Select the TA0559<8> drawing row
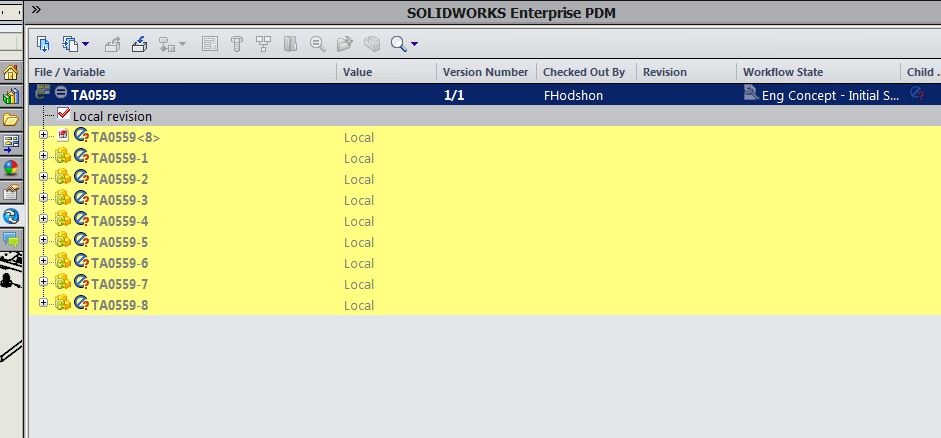Screen dimensions: 941x438 click(x=485, y=137)
